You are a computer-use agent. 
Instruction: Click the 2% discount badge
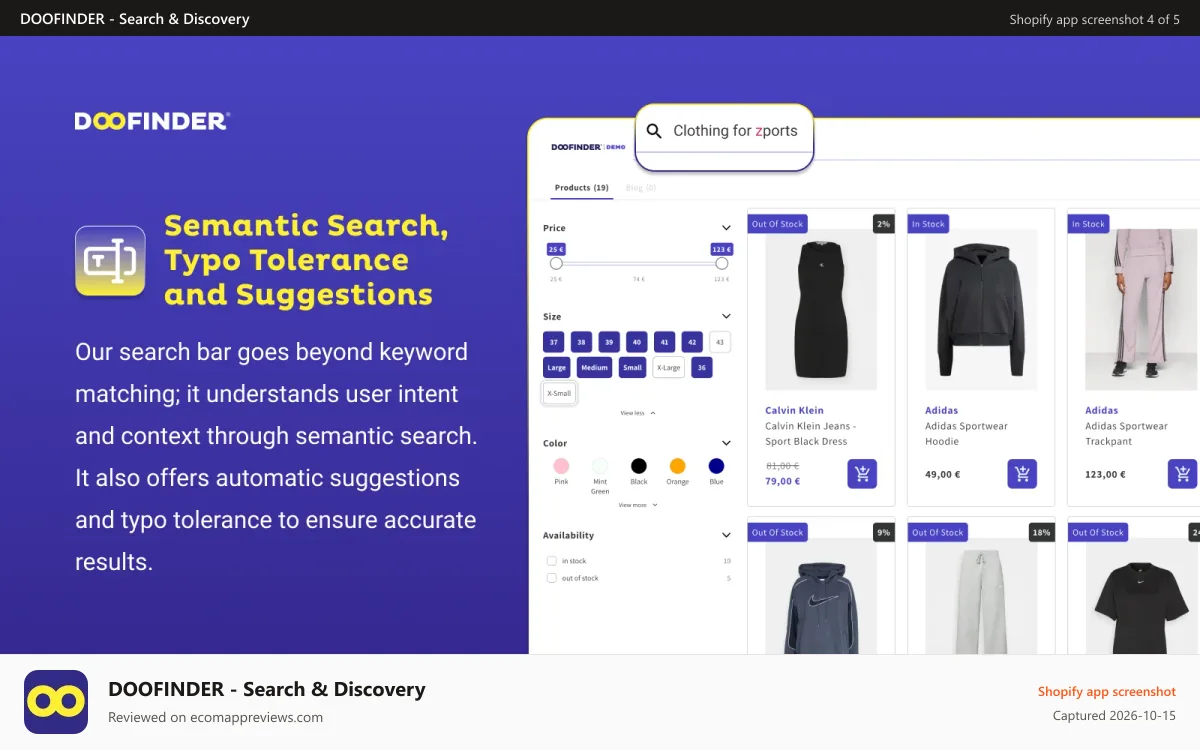pyautogui.click(x=882, y=224)
